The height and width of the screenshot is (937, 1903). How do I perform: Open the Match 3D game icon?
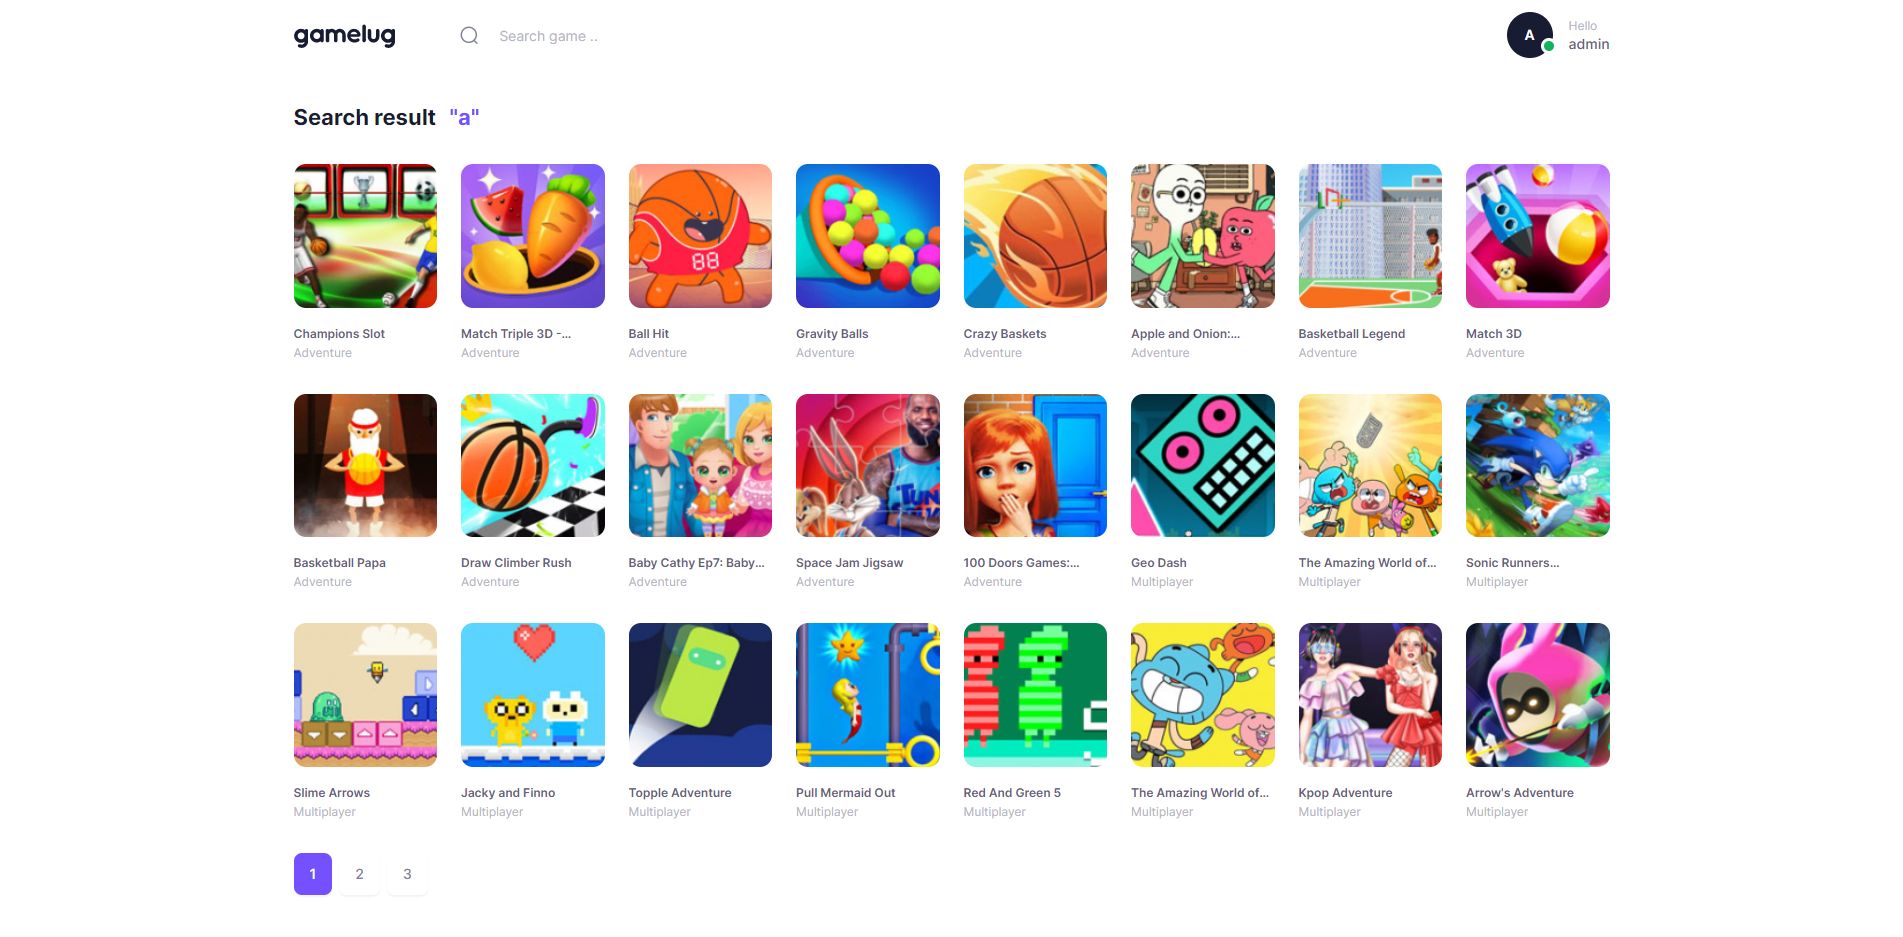pos(1537,236)
